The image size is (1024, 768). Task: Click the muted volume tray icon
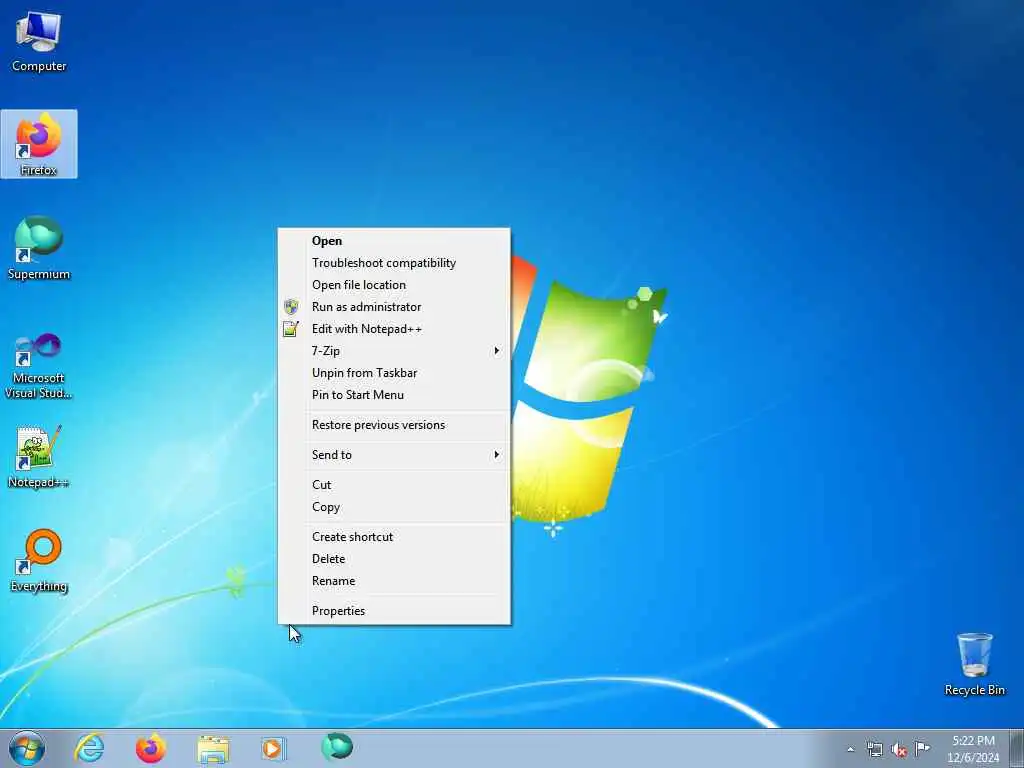coord(899,750)
